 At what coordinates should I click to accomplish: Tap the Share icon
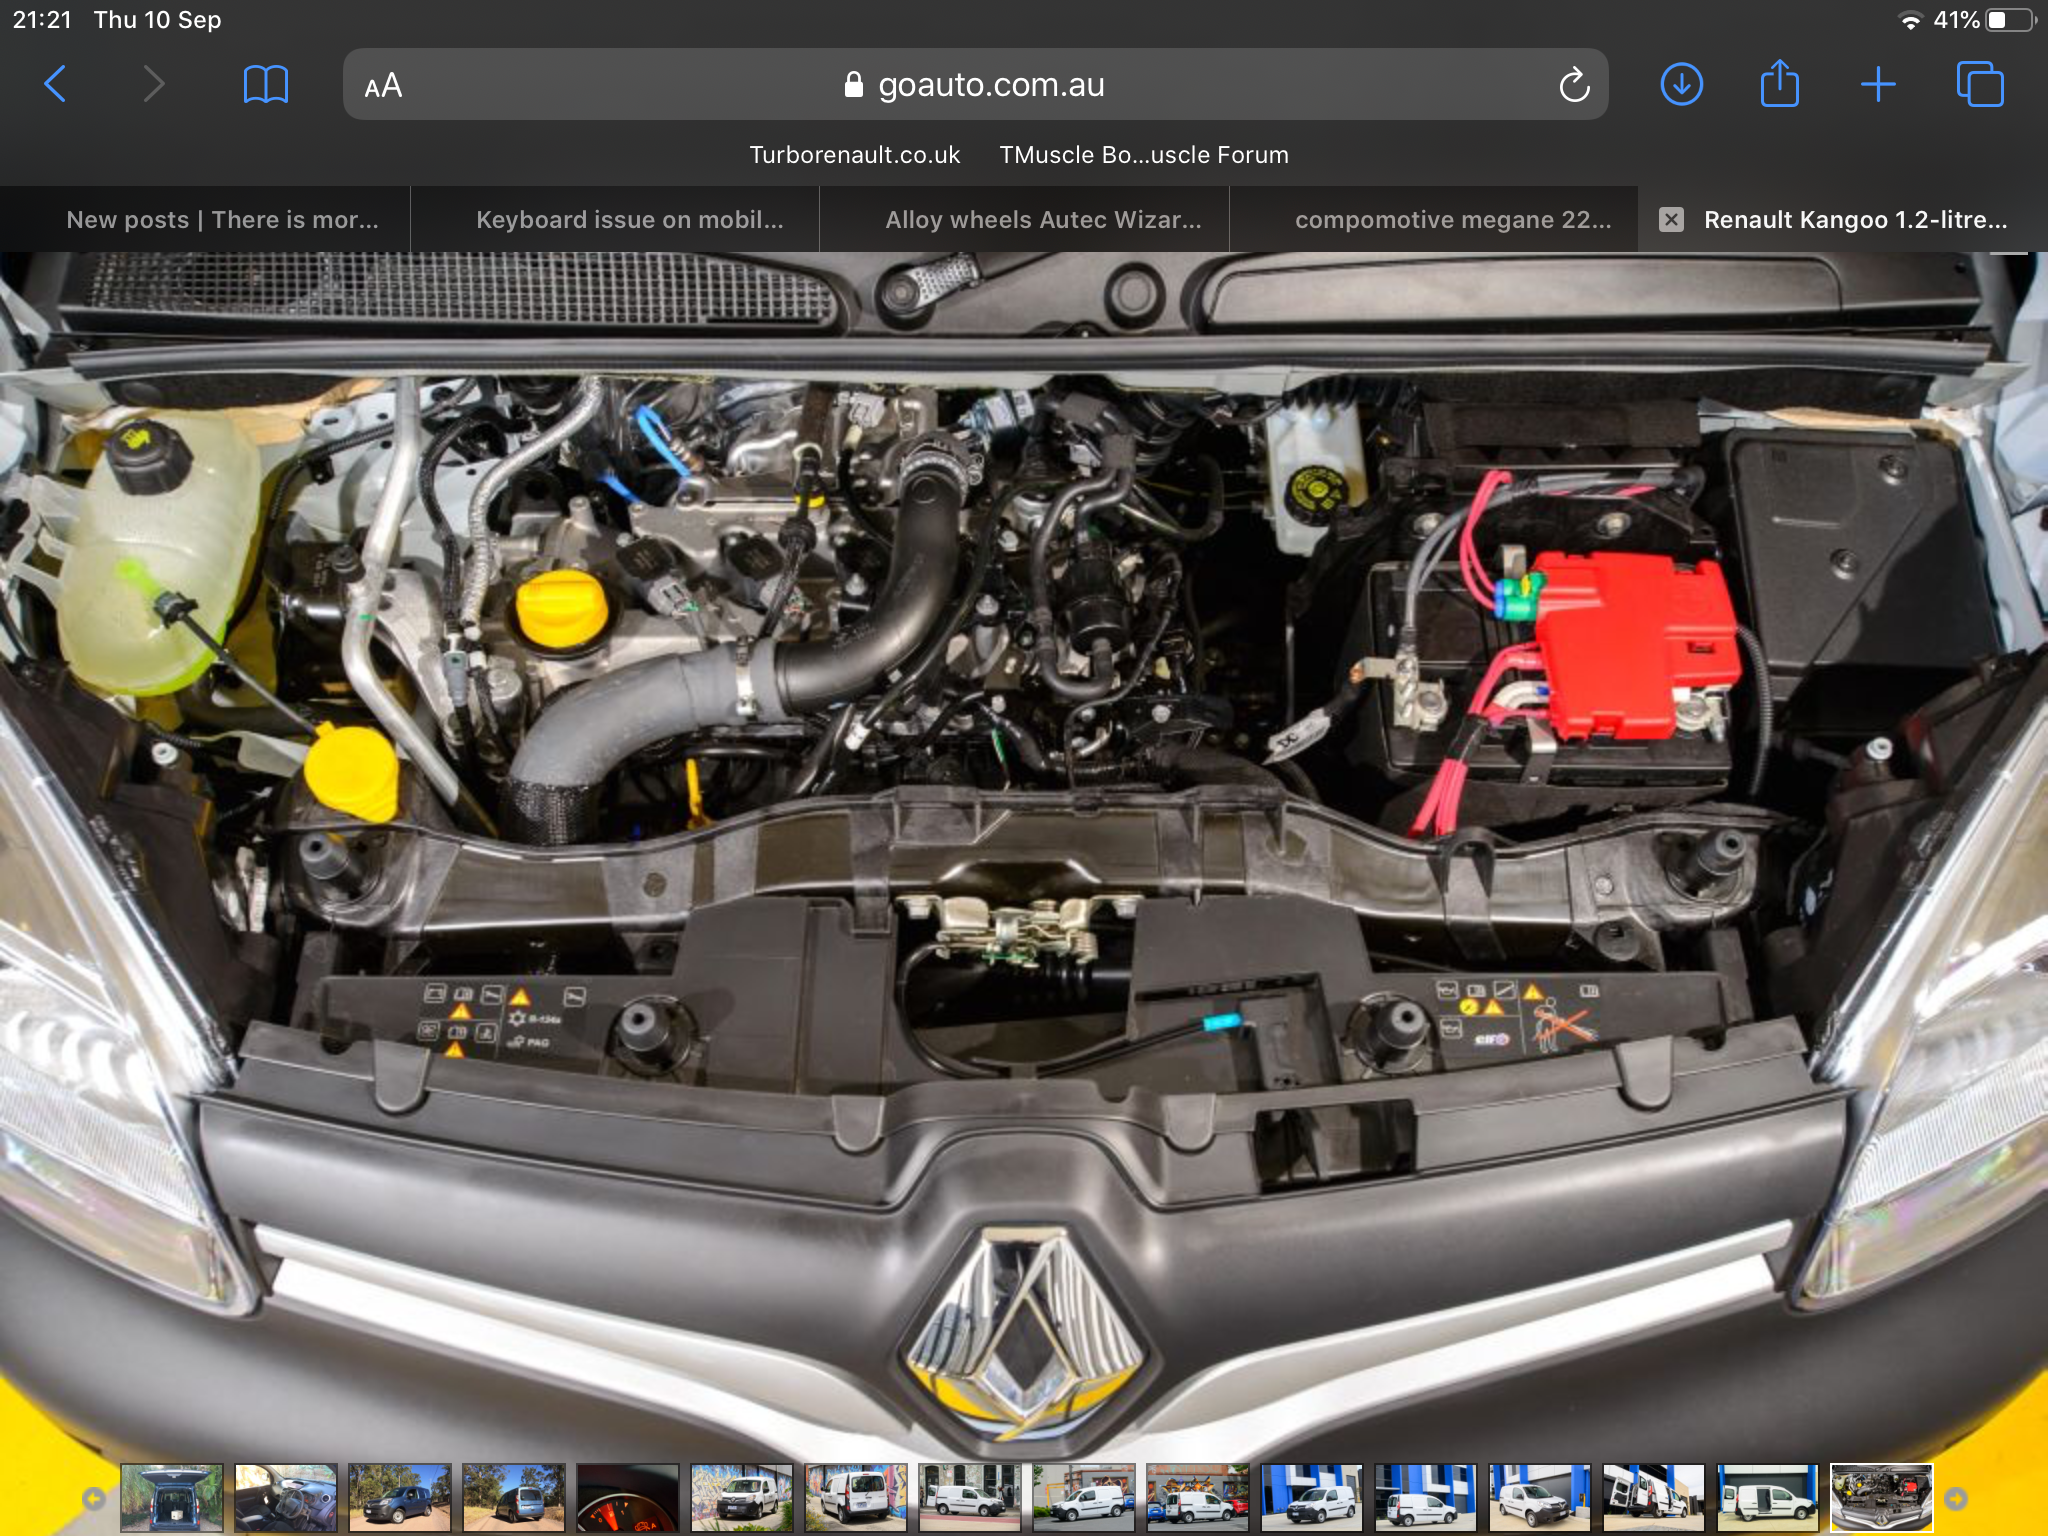[x=1779, y=85]
